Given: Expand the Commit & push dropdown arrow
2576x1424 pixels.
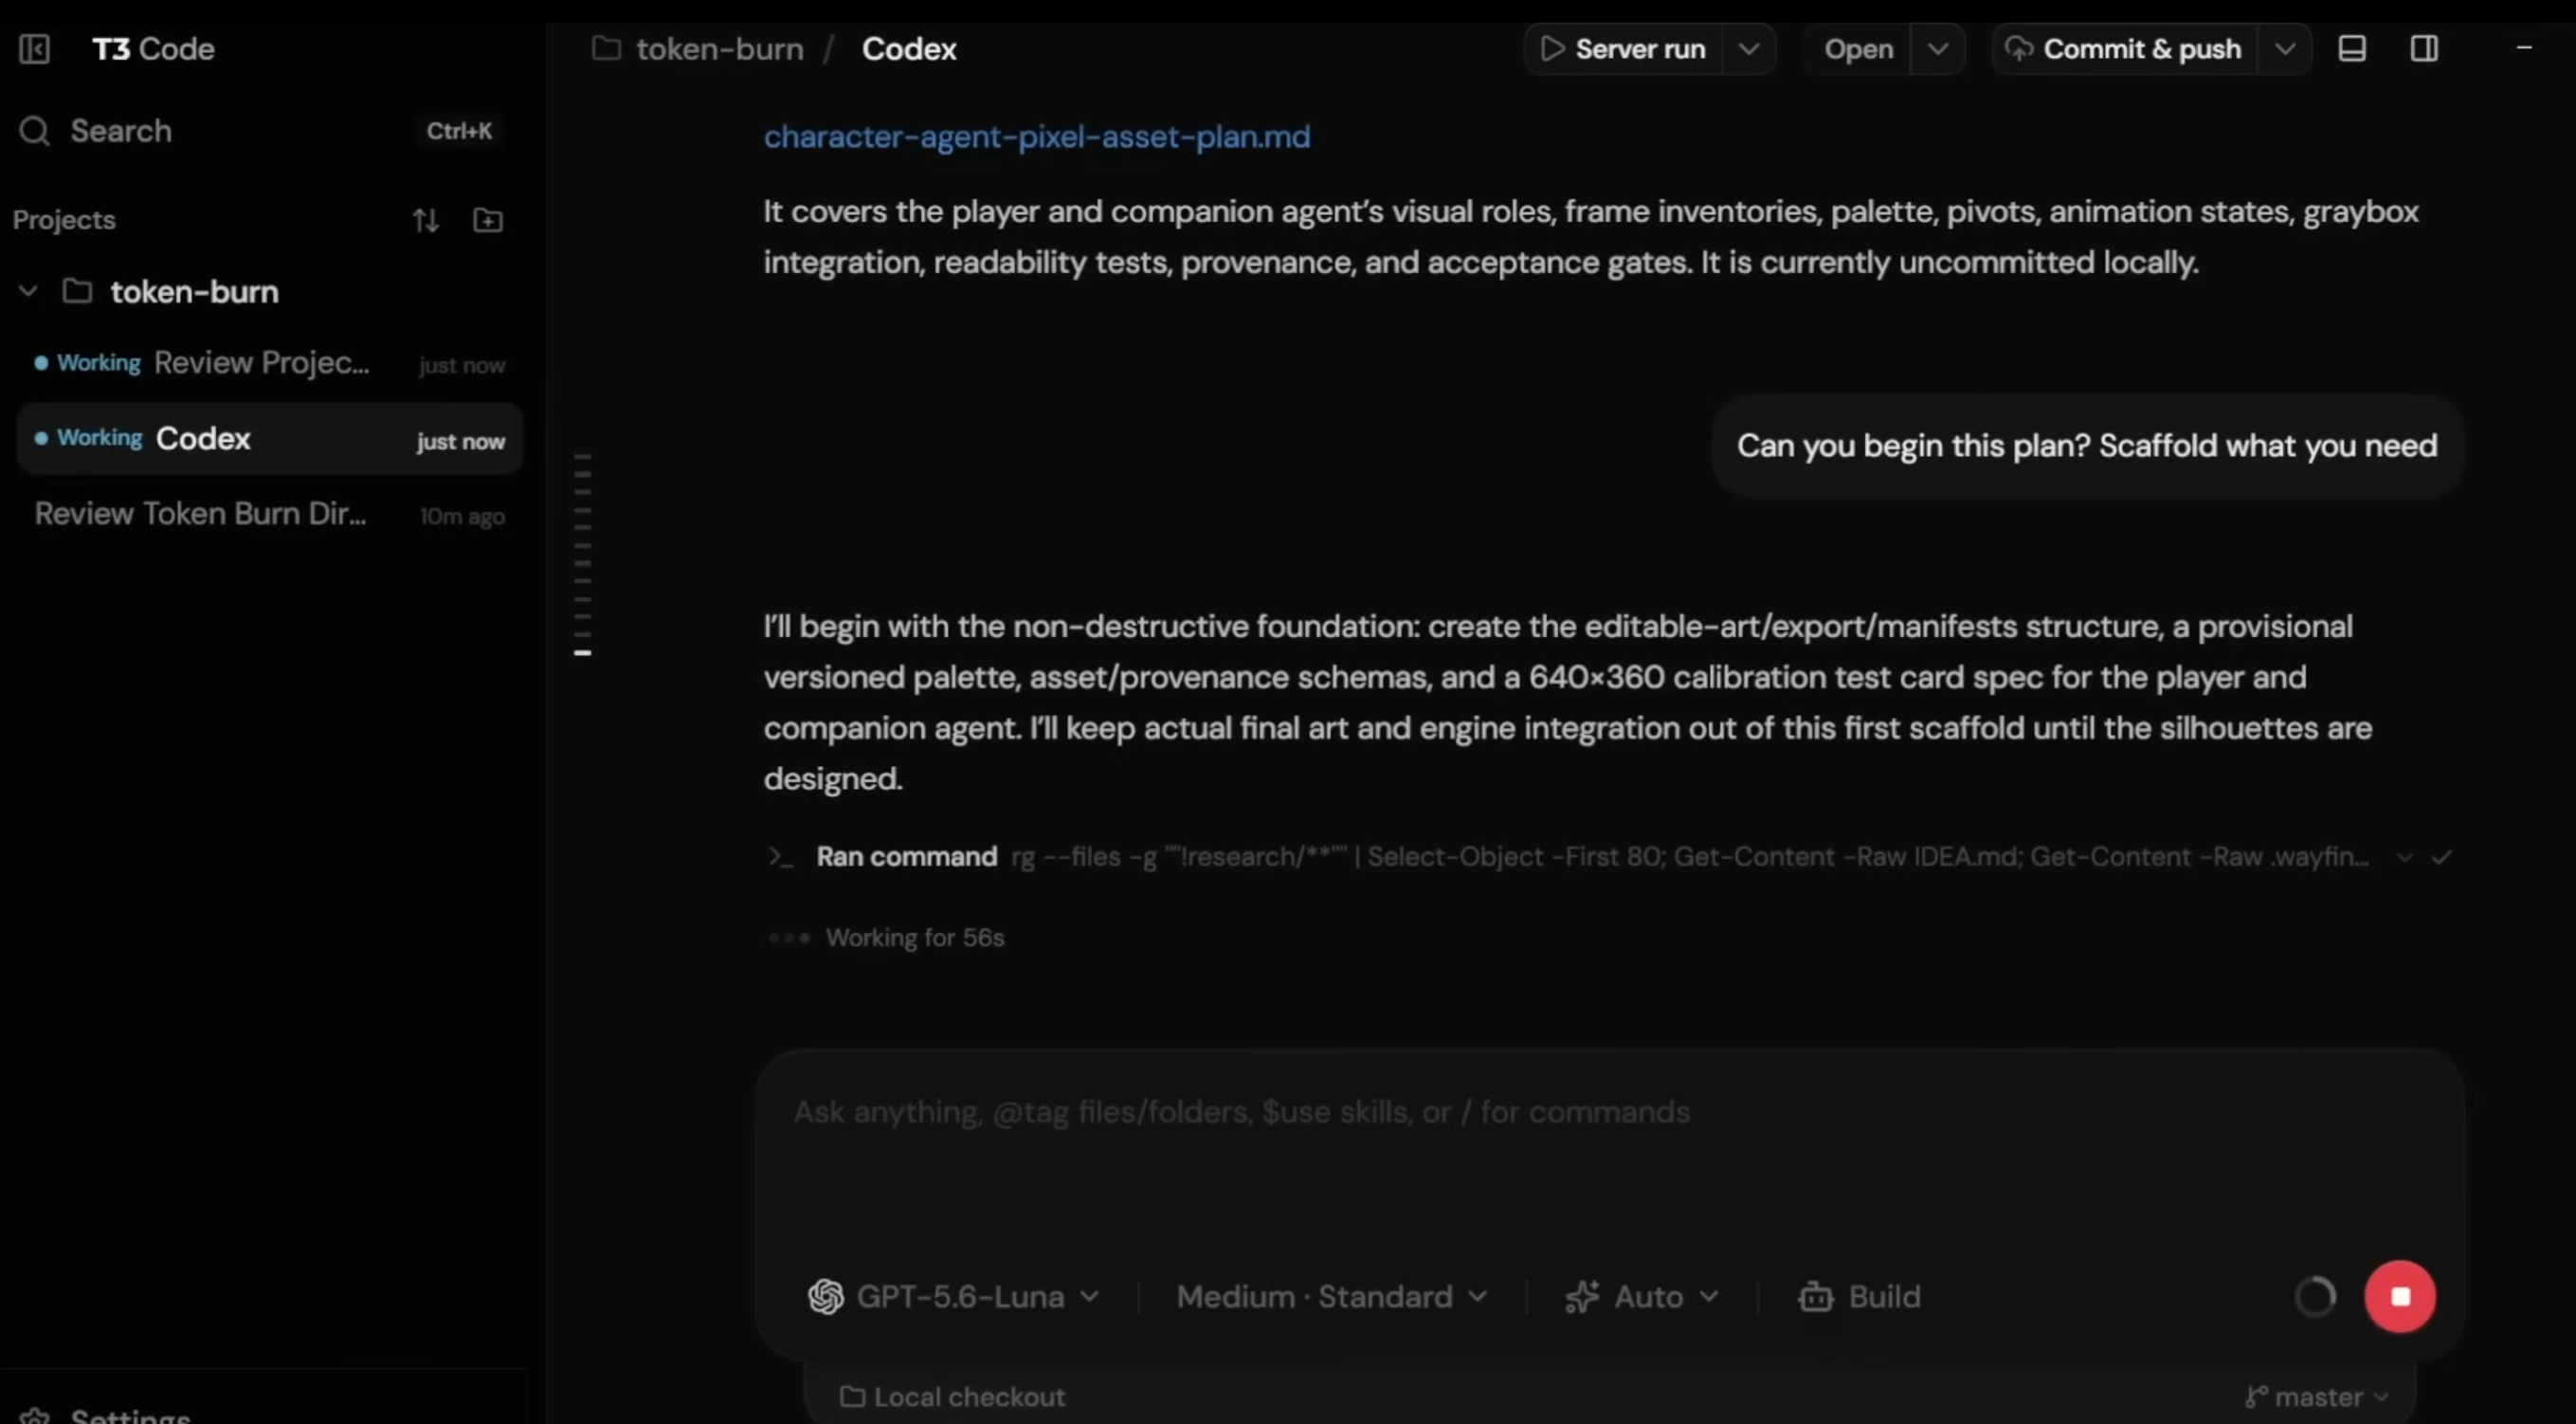Looking at the screenshot, I should coord(2285,49).
